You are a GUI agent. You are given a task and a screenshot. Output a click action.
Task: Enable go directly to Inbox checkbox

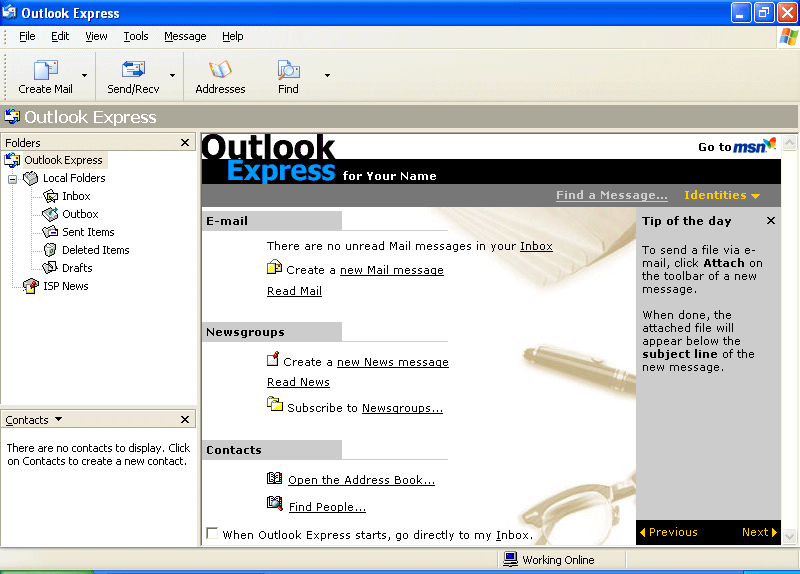point(212,534)
